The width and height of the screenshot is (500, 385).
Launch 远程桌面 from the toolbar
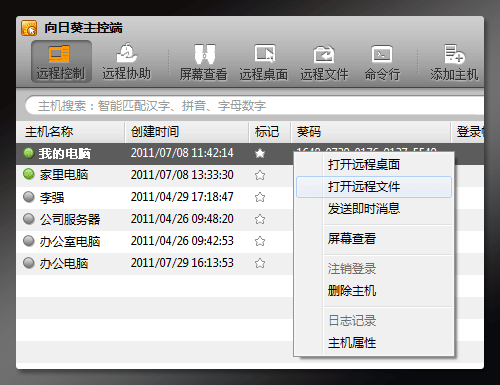(x=264, y=61)
